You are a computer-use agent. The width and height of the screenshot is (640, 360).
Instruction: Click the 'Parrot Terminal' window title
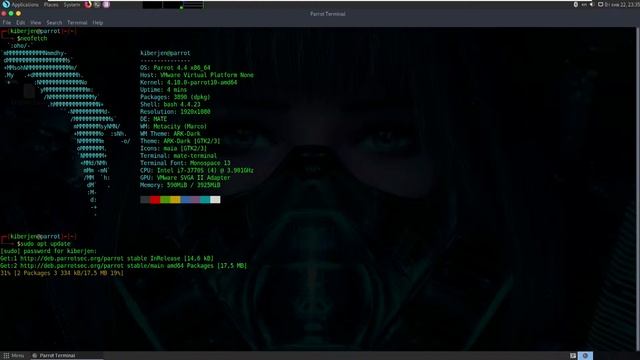pyautogui.click(x=328, y=14)
